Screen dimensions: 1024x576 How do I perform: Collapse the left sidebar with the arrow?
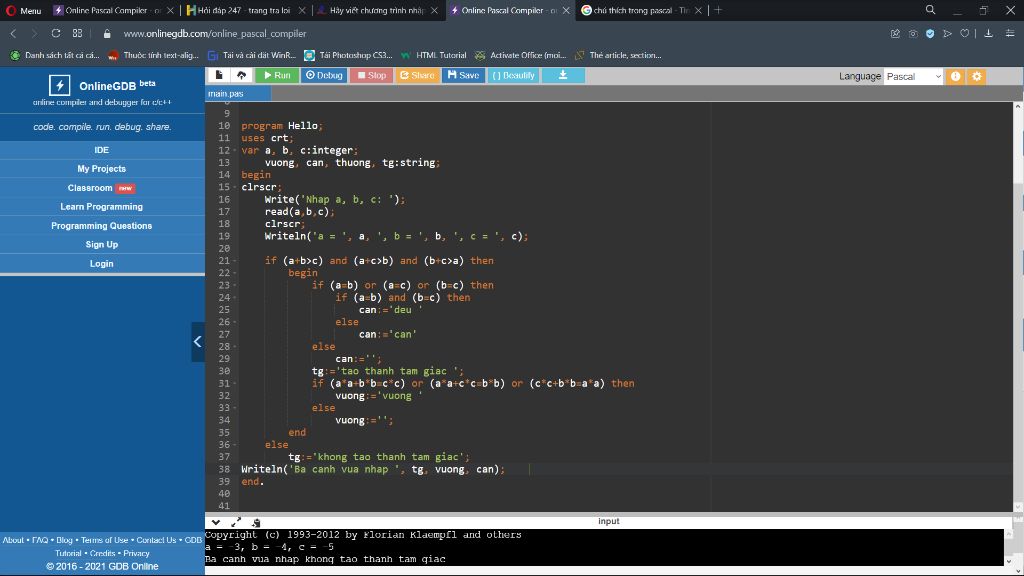point(197,342)
